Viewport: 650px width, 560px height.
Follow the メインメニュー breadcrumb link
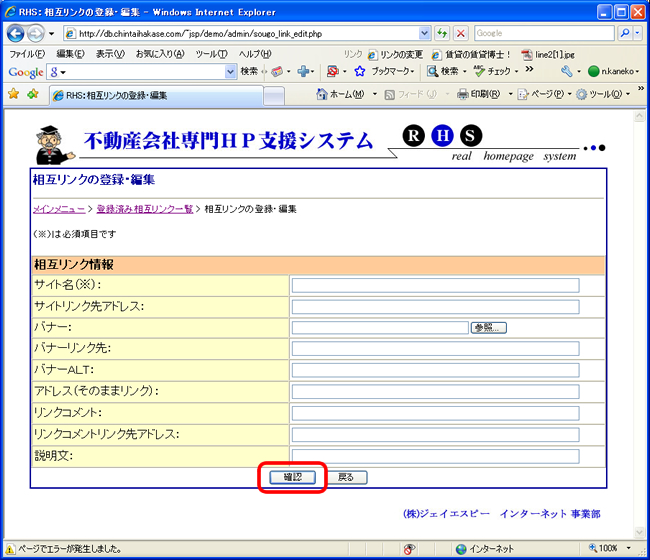pos(58,209)
